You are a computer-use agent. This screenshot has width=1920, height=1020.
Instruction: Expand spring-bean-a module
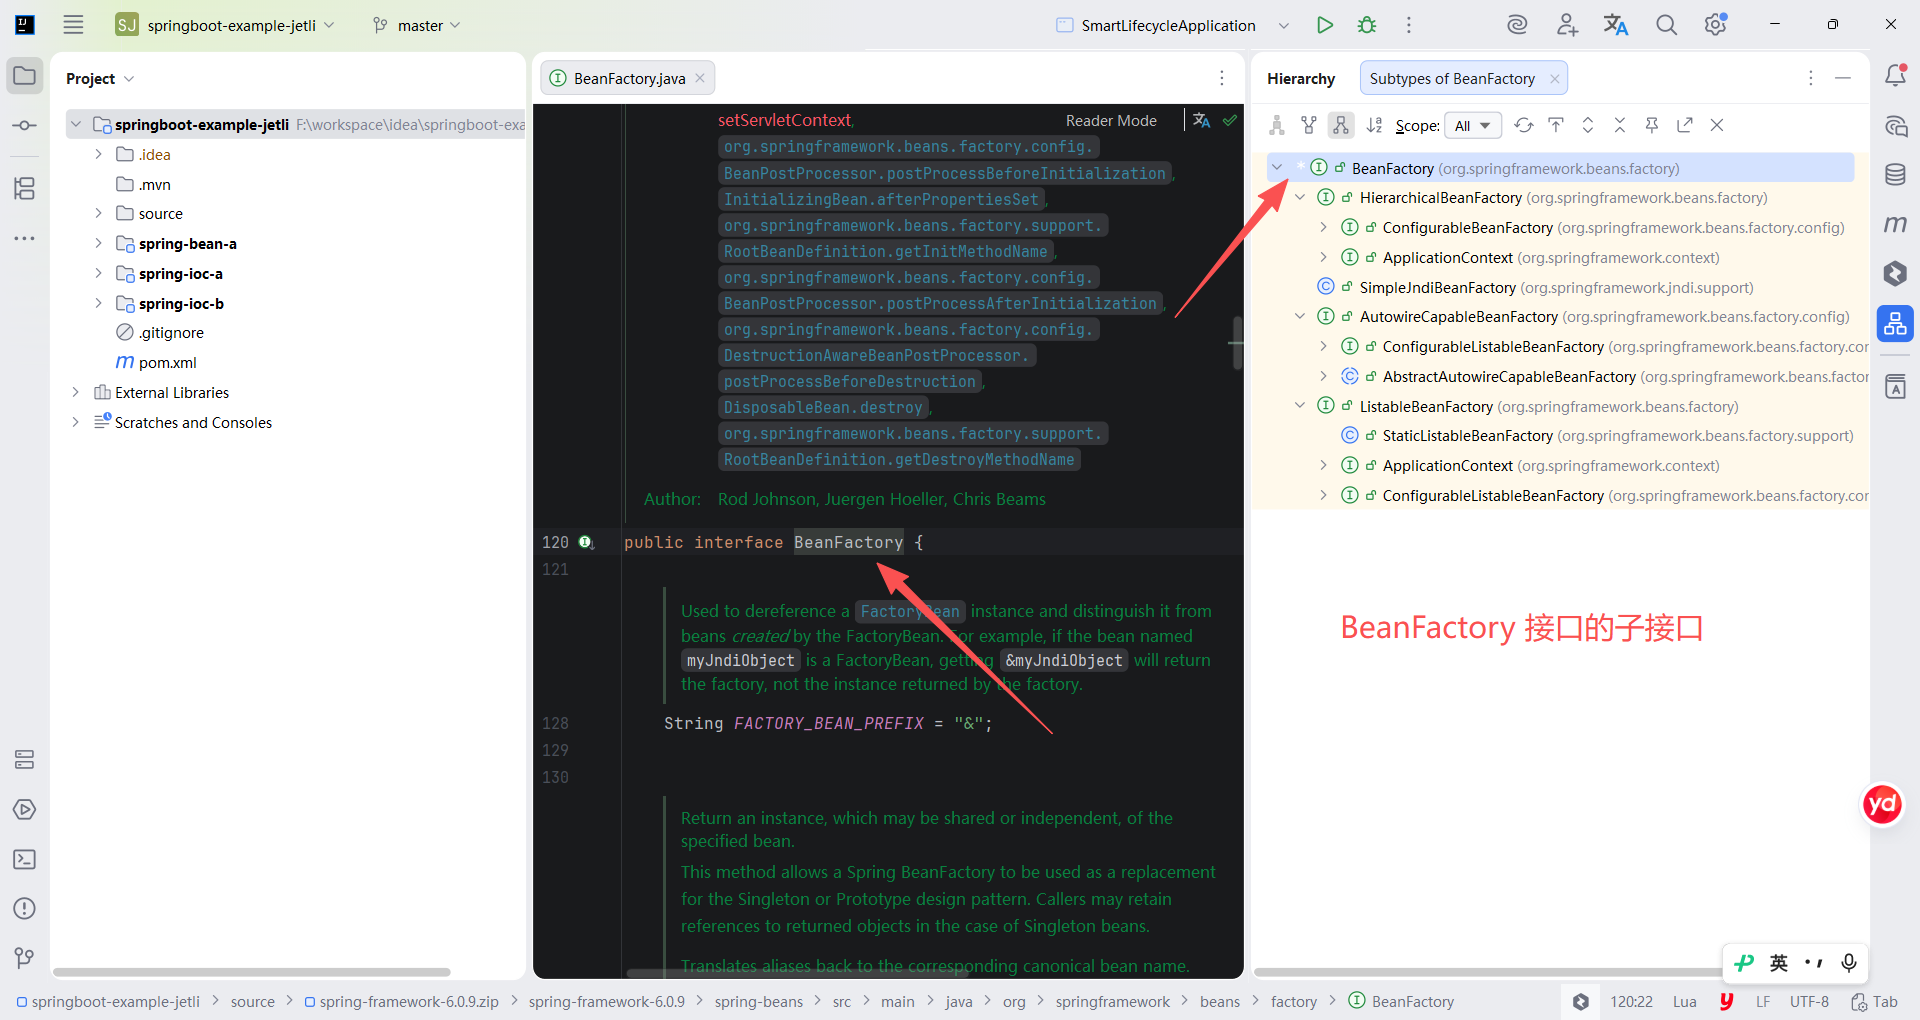pyautogui.click(x=98, y=243)
